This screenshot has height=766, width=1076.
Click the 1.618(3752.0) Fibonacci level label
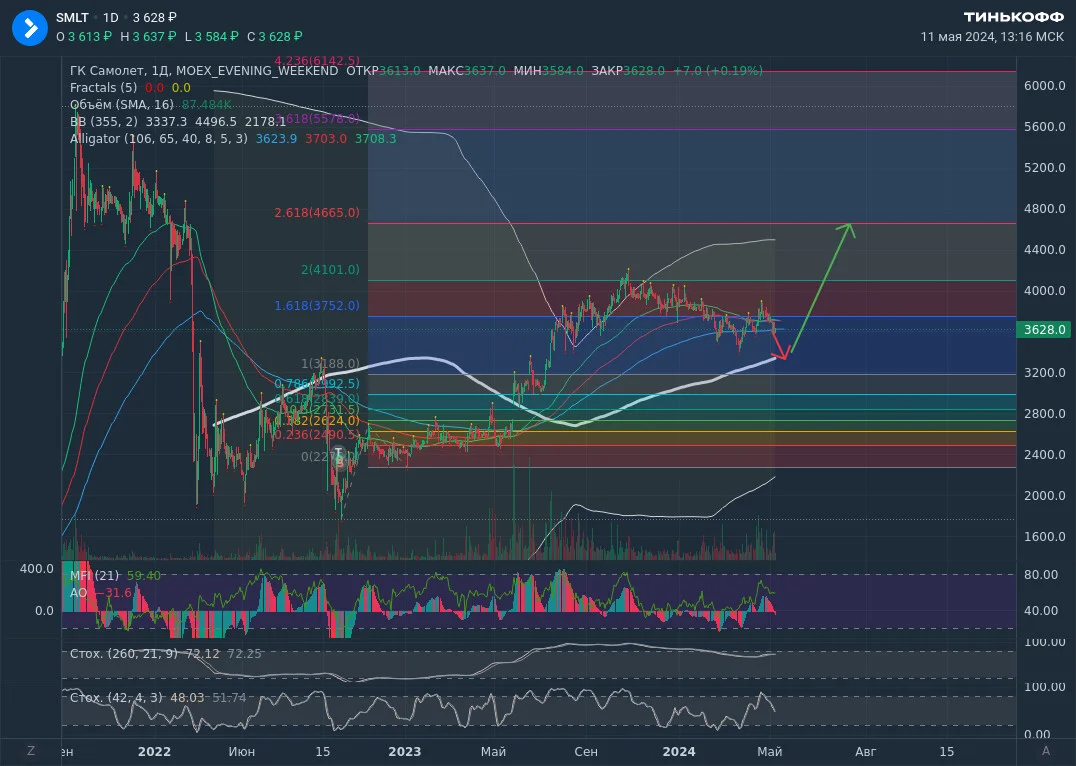(317, 305)
